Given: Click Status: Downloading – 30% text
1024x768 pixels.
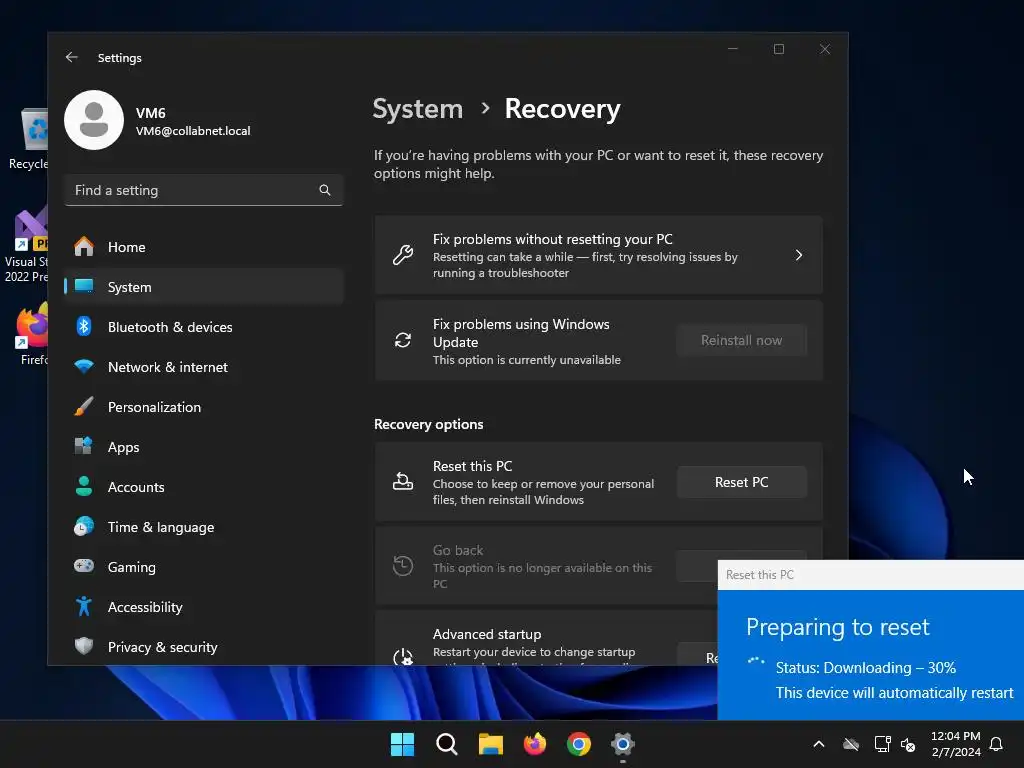Looking at the screenshot, I should 865,667.
